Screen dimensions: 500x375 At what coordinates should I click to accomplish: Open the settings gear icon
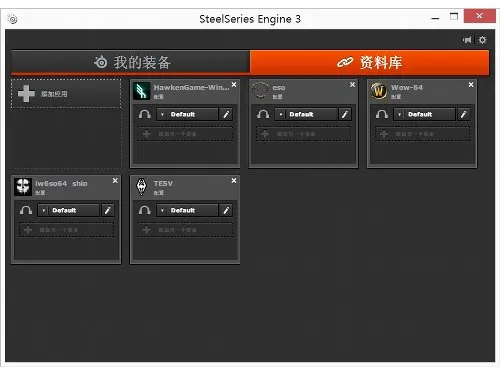(x=482, y=40)
